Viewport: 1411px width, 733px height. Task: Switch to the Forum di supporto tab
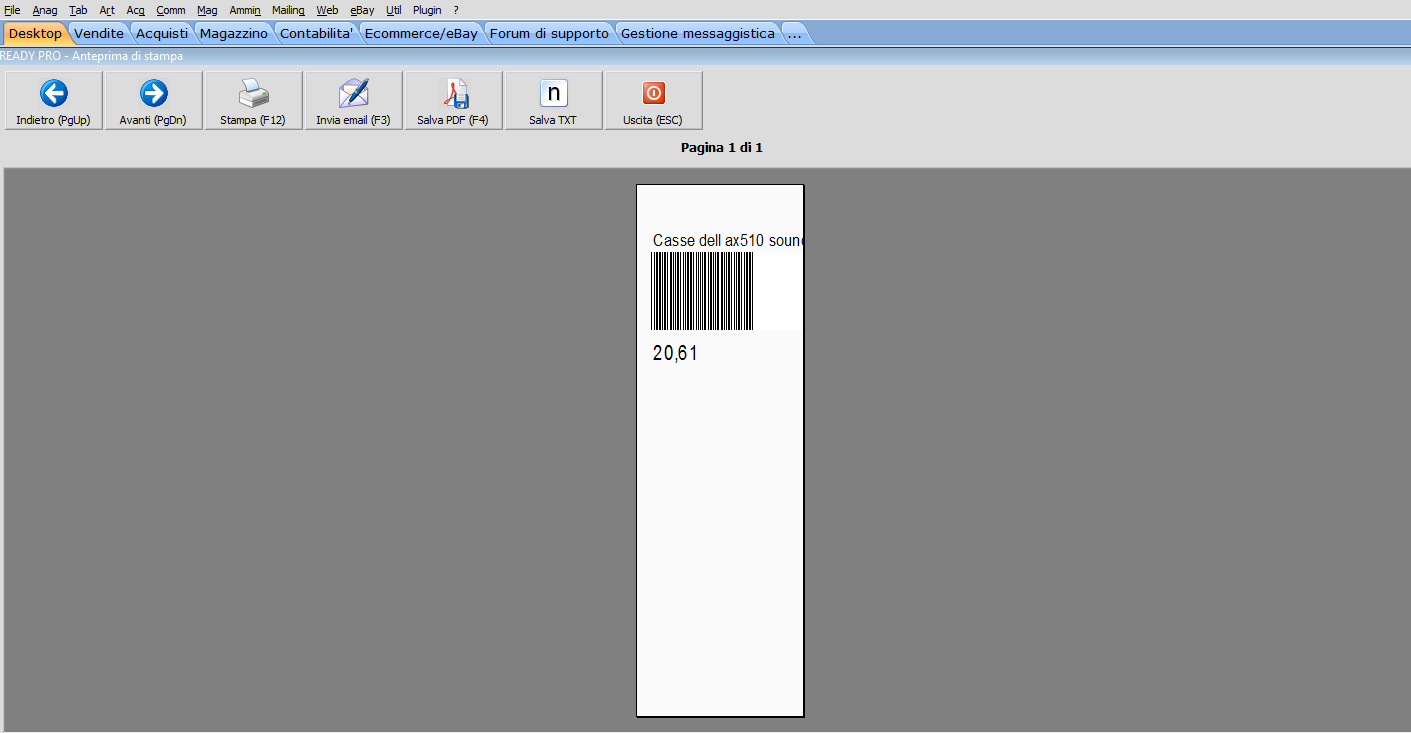click(x=549, y=33)
